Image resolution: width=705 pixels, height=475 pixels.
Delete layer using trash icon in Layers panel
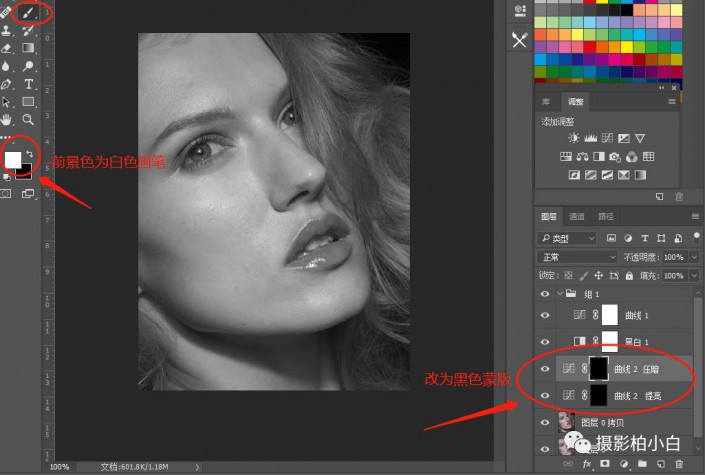click(679, 465)
